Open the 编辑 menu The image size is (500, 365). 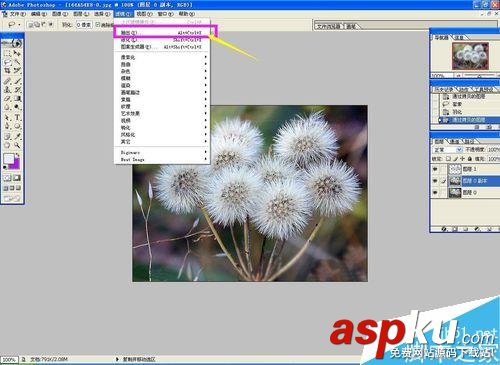coord(39,14)
